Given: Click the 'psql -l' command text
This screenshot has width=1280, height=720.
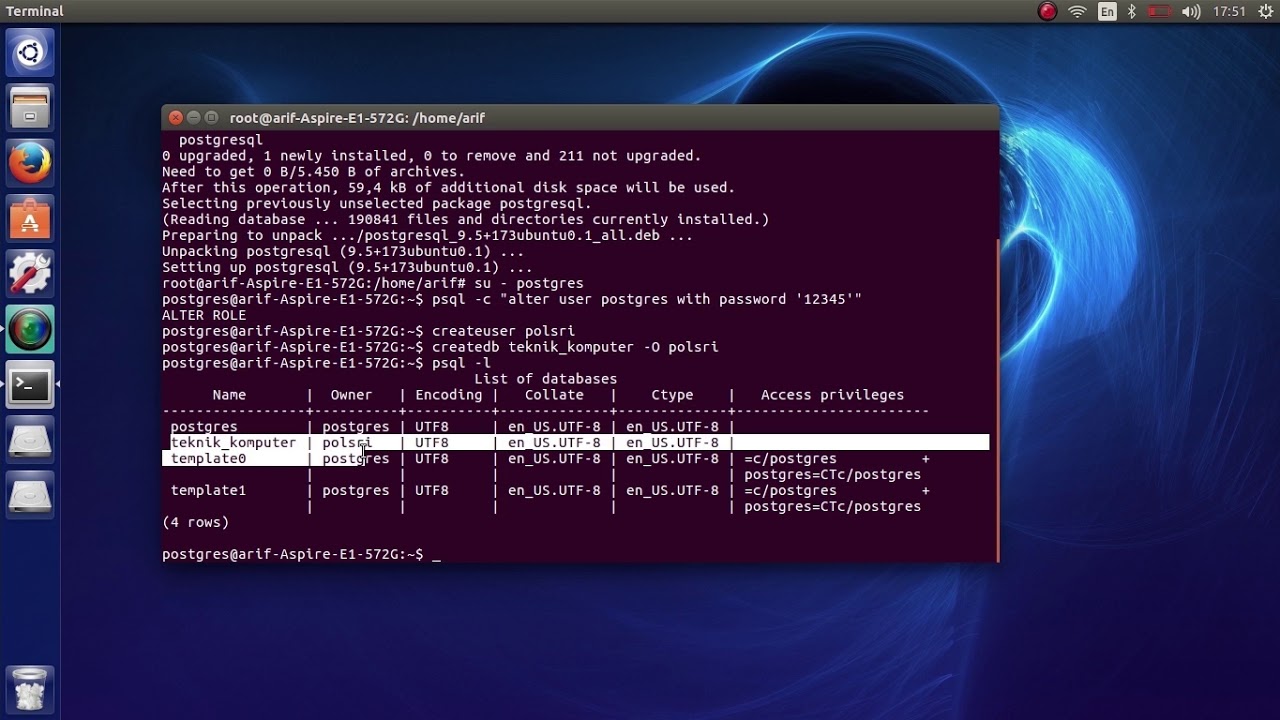Looking at the screenshot, I should (461, 363).
